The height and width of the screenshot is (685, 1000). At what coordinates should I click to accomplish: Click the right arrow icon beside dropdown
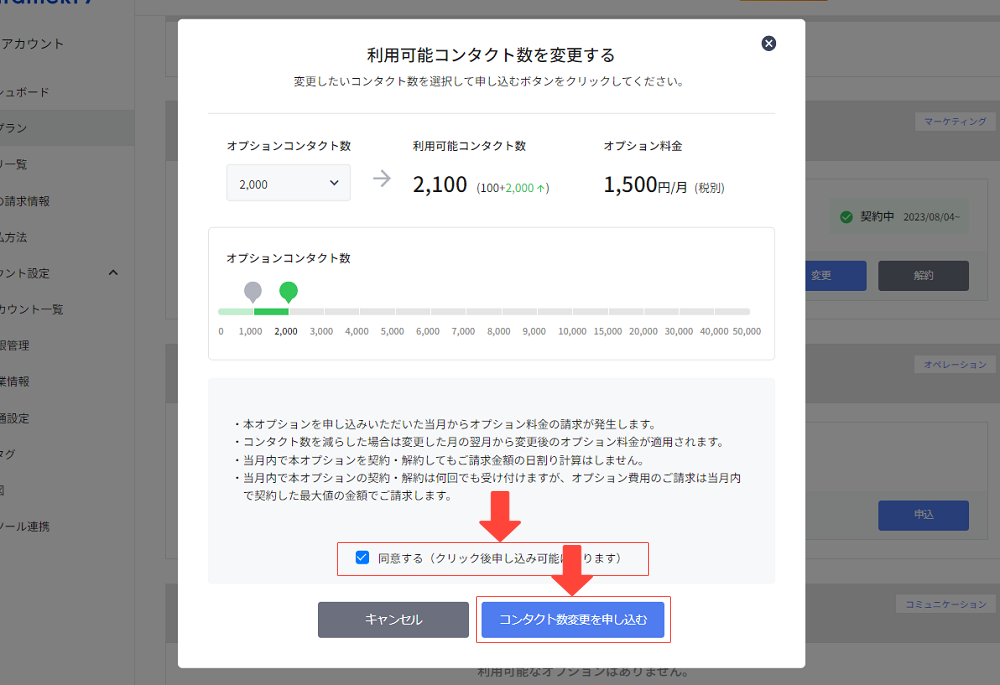[x=381, y=178]
